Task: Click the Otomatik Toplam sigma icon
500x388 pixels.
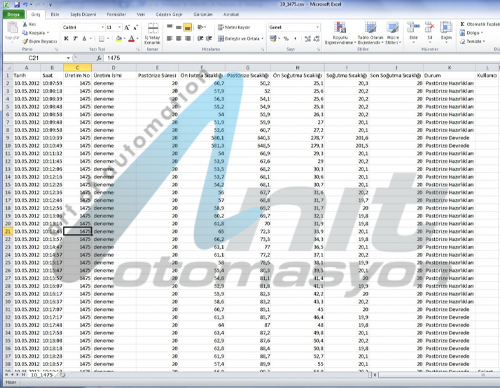Action: (x=463, y=24)
